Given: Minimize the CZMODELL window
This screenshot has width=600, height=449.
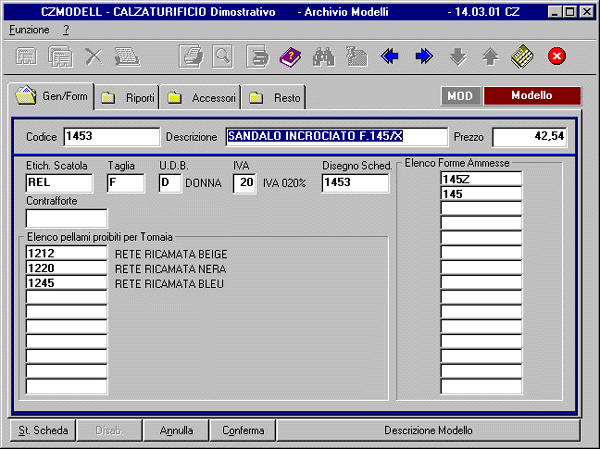Looking at the screenshot, I should [x=555, y=12].
